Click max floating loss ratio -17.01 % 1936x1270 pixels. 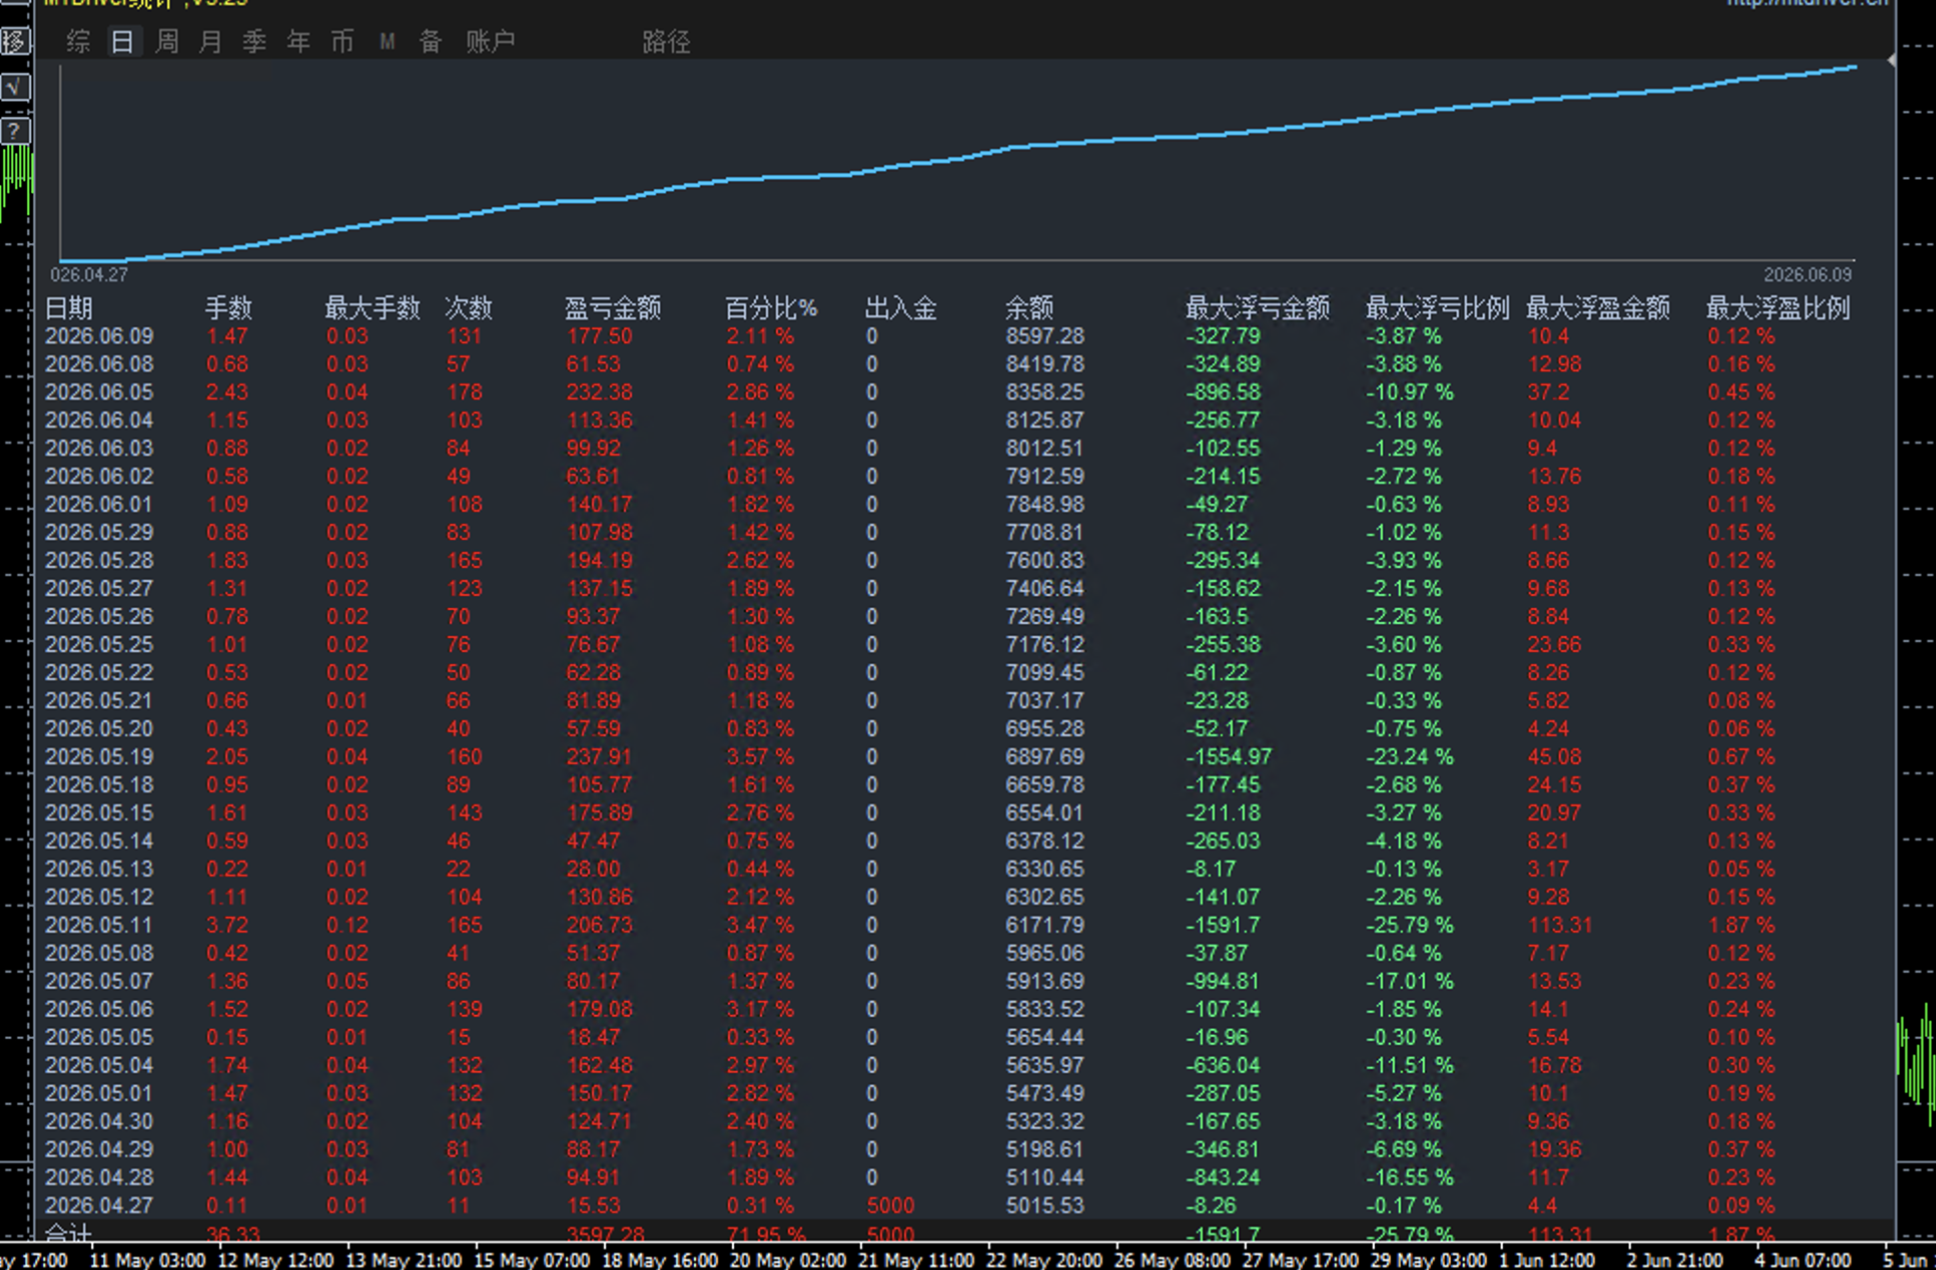coord(1410,981)
